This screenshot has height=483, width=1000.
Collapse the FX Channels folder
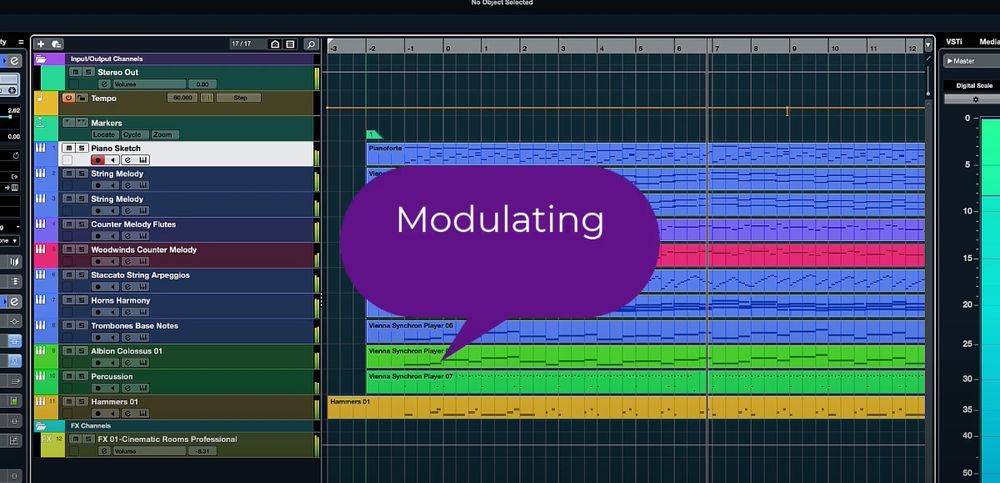click(41, 426)
